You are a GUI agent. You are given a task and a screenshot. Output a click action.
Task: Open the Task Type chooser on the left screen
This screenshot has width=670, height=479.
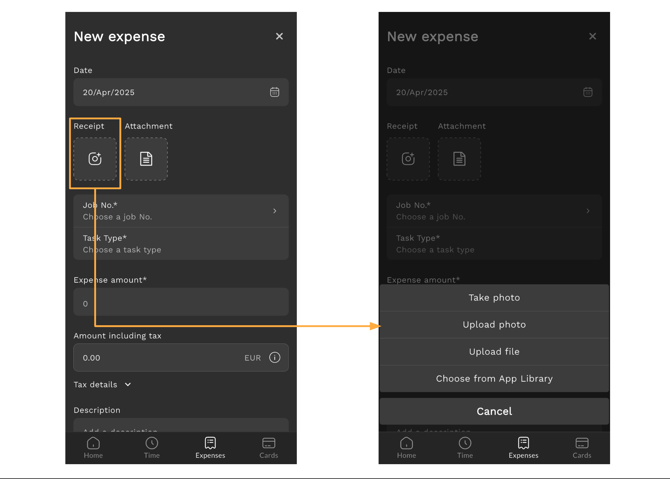[180, 244]
